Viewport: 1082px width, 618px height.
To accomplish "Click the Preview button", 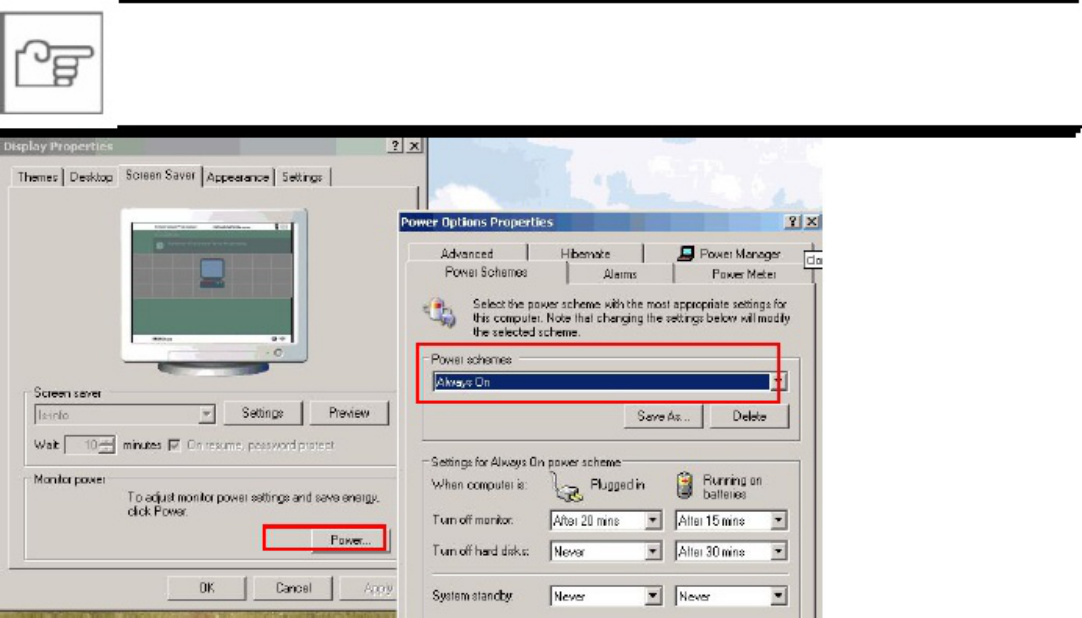I will [349, 413].
